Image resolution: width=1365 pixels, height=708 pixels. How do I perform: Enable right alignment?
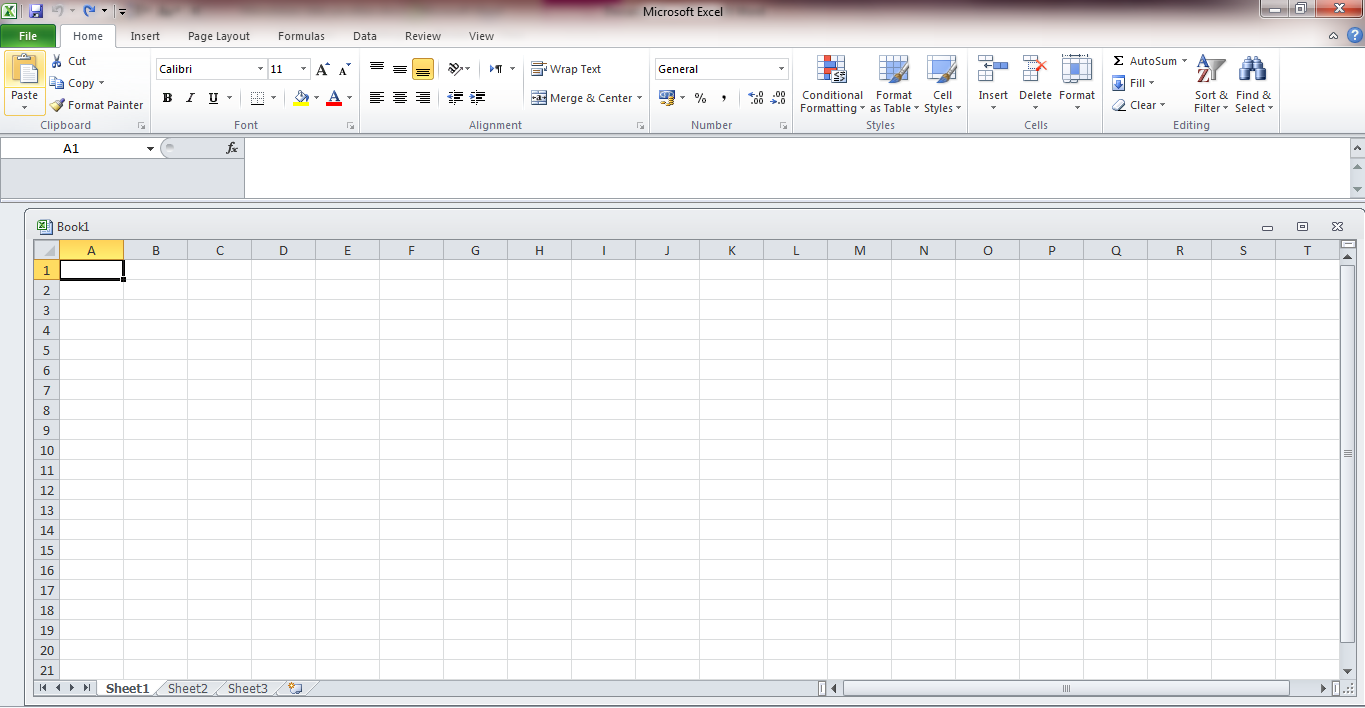pos(422,98)
